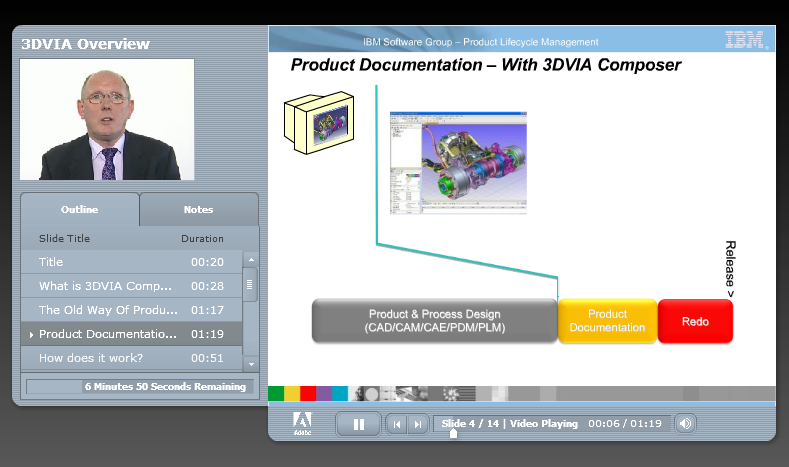The width and height of the screenshot is (789, 467).
Task: Skip to the next slide
Action: 418,424
